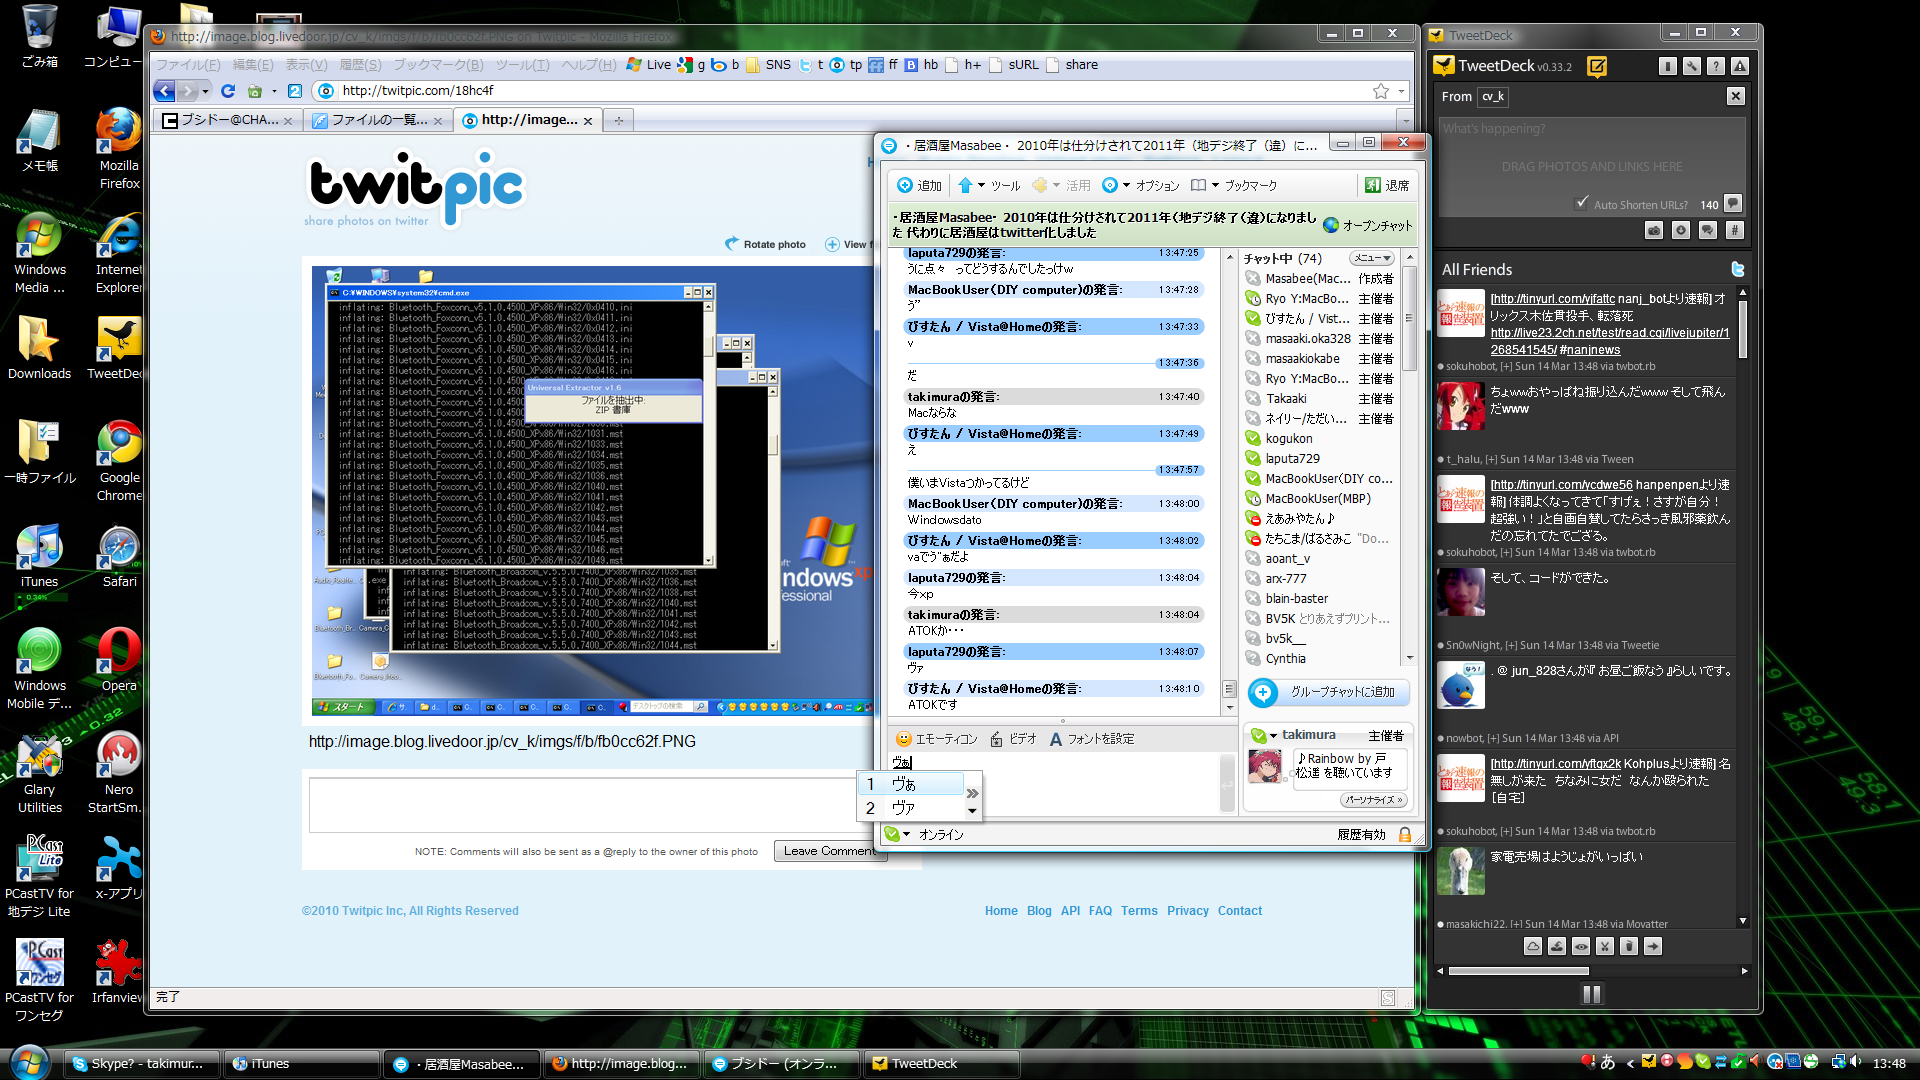Click Rotate photo link on Twitpic
This screenshot has height=1080, width=1920.
click(x=766, y=244)
